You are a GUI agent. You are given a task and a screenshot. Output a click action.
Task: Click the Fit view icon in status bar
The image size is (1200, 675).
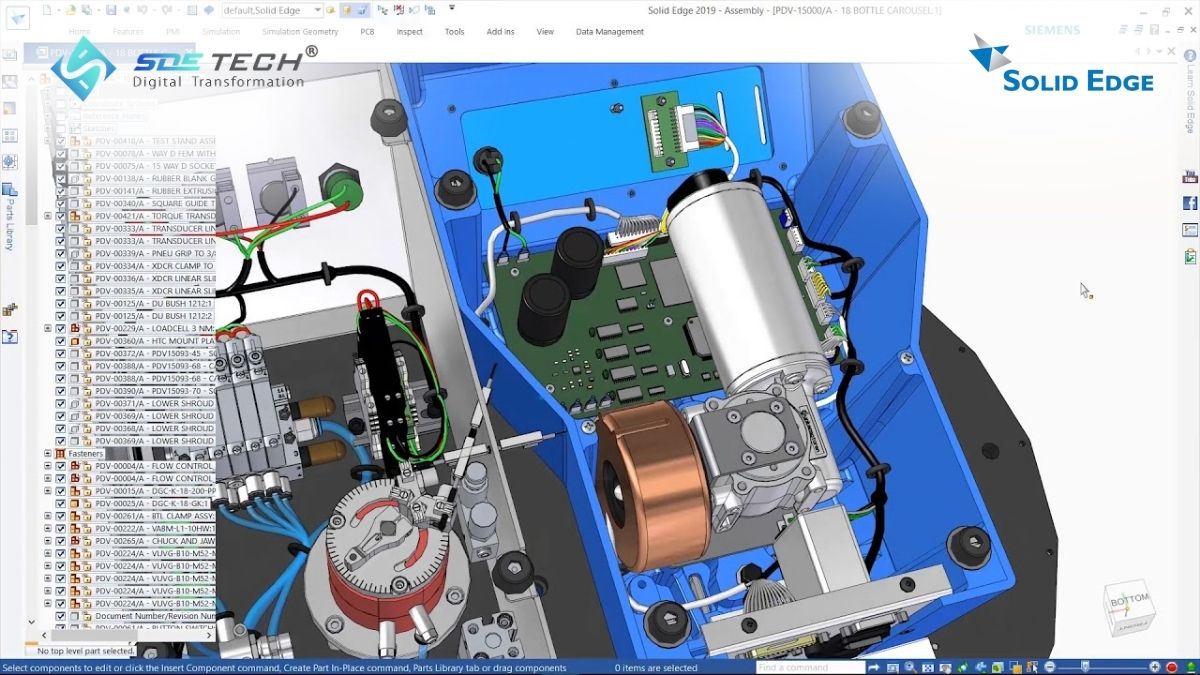[x=928, y=666]
